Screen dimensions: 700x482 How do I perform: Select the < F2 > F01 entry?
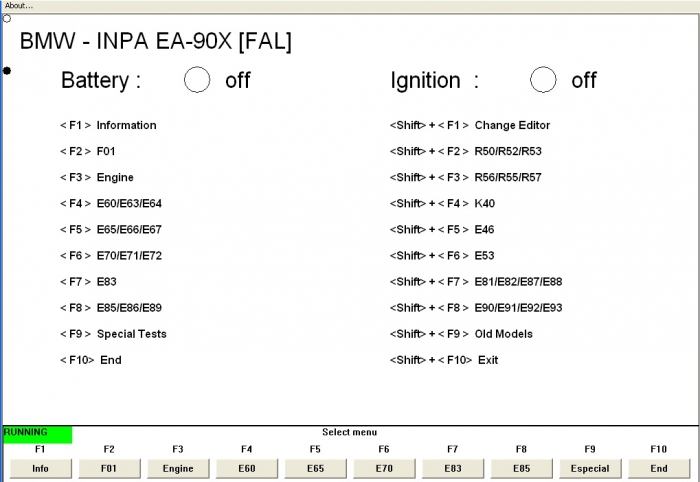[88, 151]
